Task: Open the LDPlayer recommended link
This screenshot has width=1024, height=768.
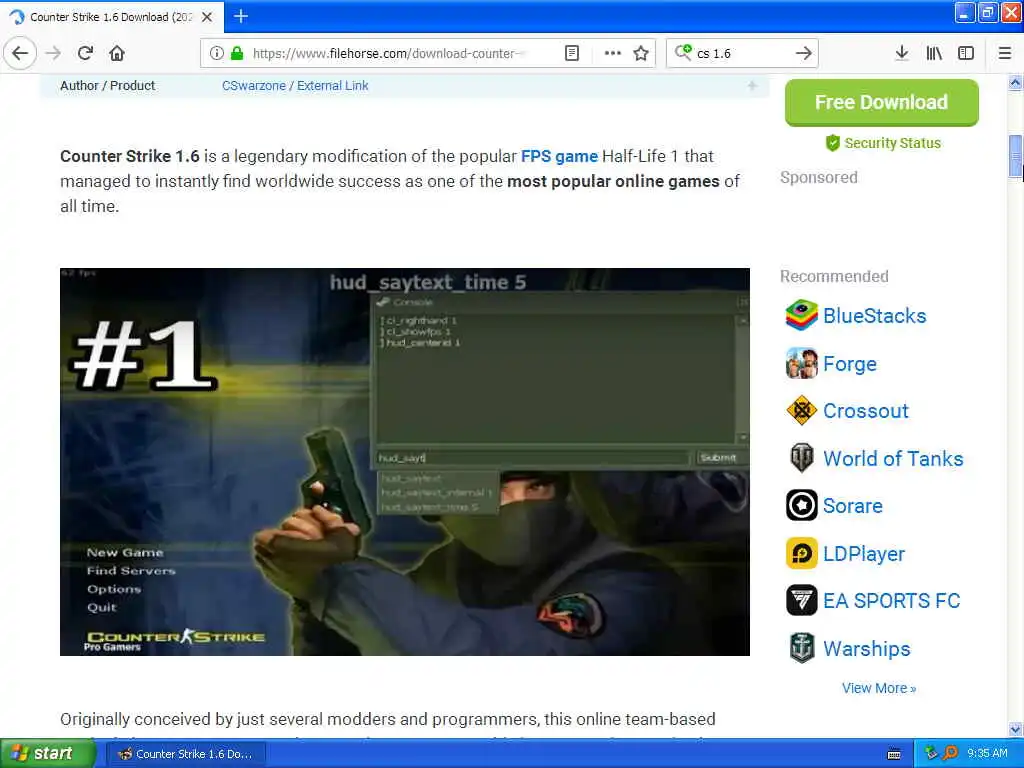Action: [x=864, y=554]
